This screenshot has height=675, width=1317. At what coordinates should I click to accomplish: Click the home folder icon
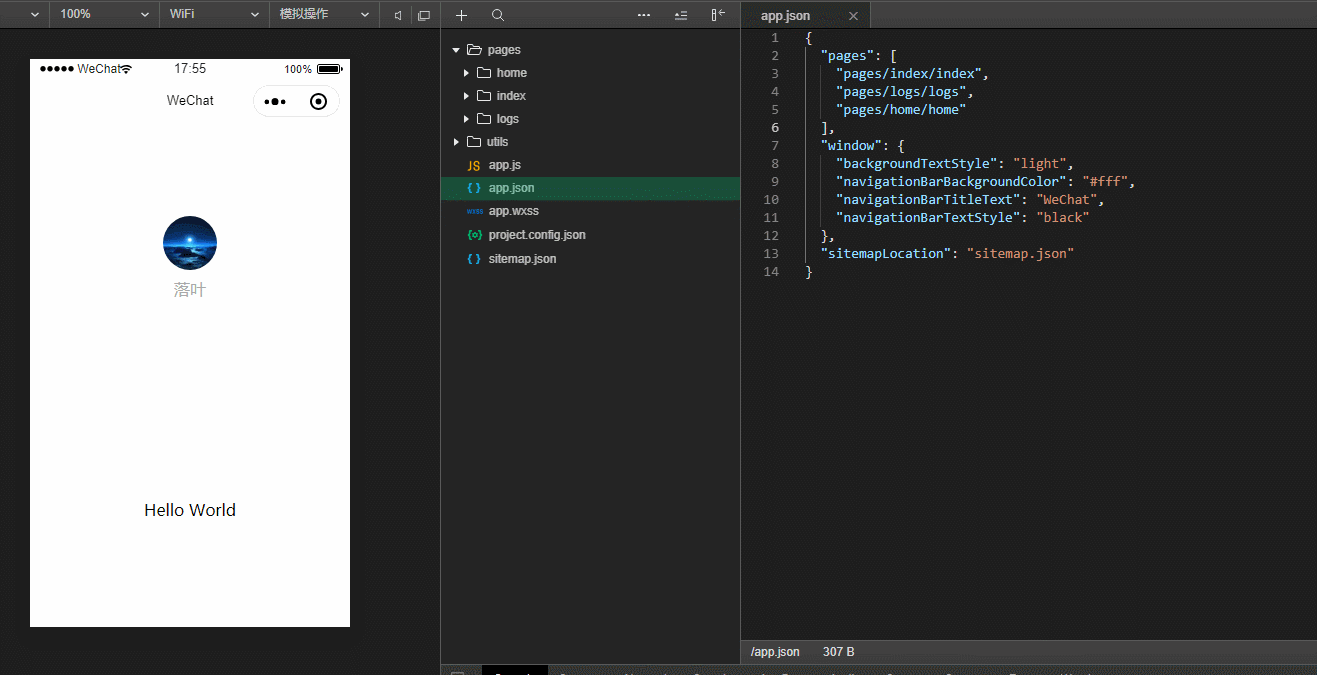click(484, 73)
